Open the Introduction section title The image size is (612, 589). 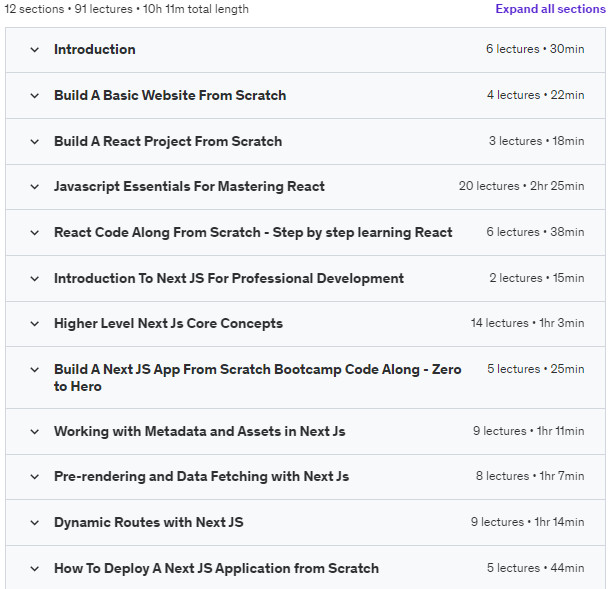(x=95, y=49)
